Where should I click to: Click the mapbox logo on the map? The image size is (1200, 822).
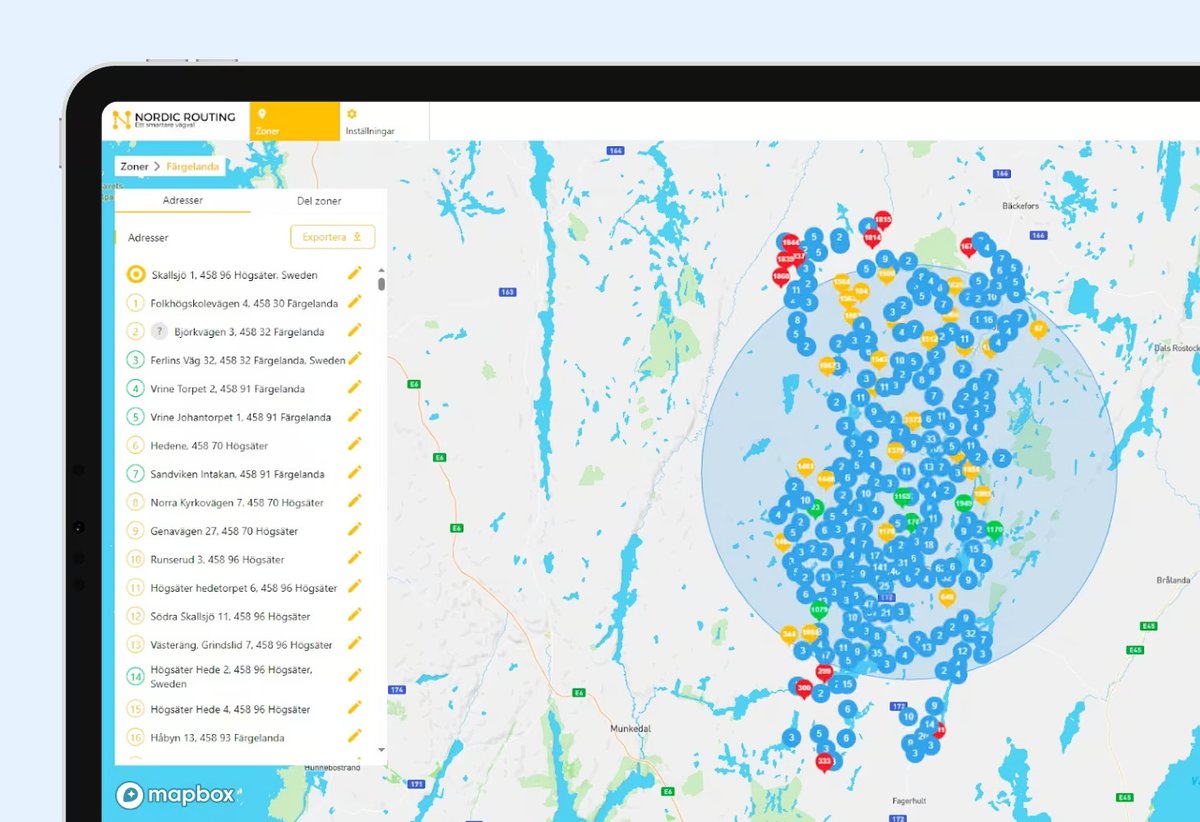175,795
